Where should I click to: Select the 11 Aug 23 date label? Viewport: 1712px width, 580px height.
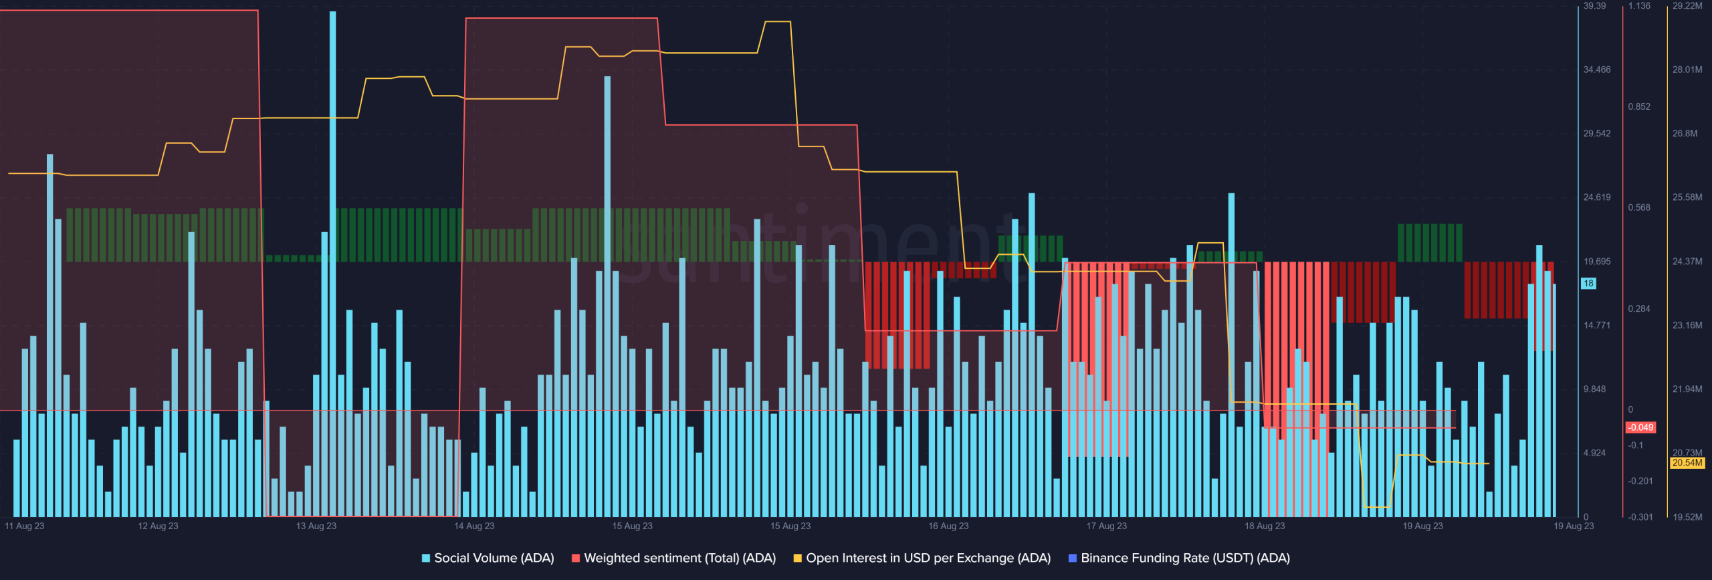(x=25, y=526)
